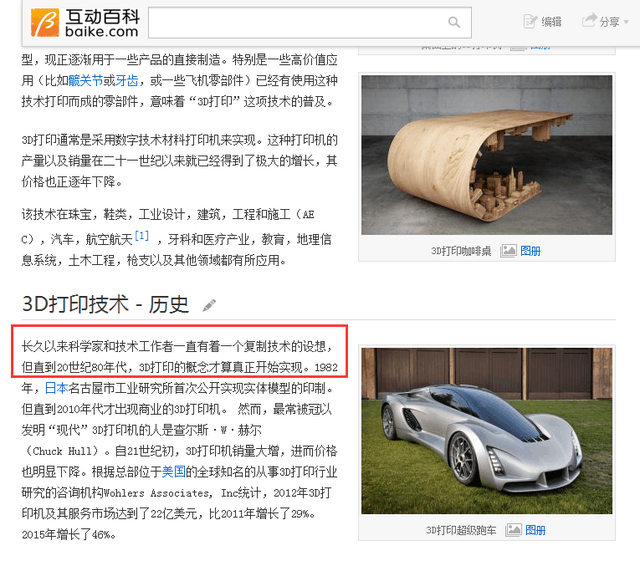Click the [1] reference footnote
The height and width of the screenshot is (561, 640).
[x=141, y=237]
